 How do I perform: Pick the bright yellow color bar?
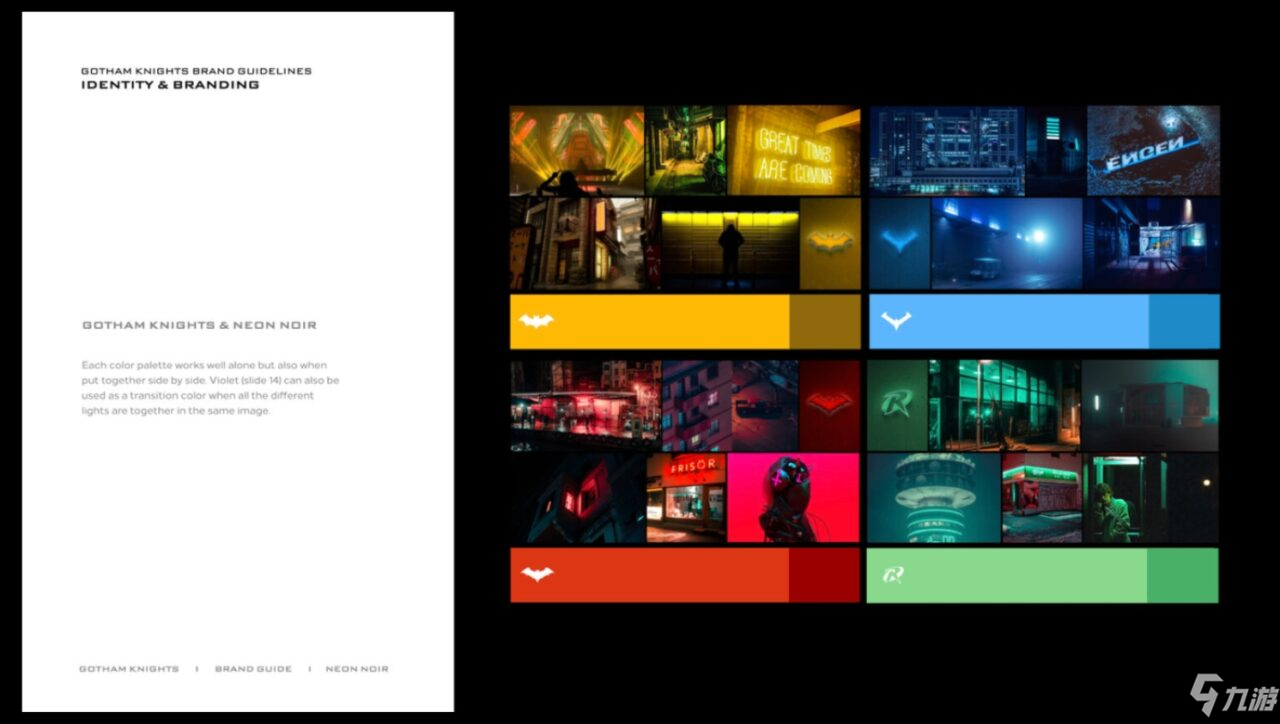(x=650, y=321)
